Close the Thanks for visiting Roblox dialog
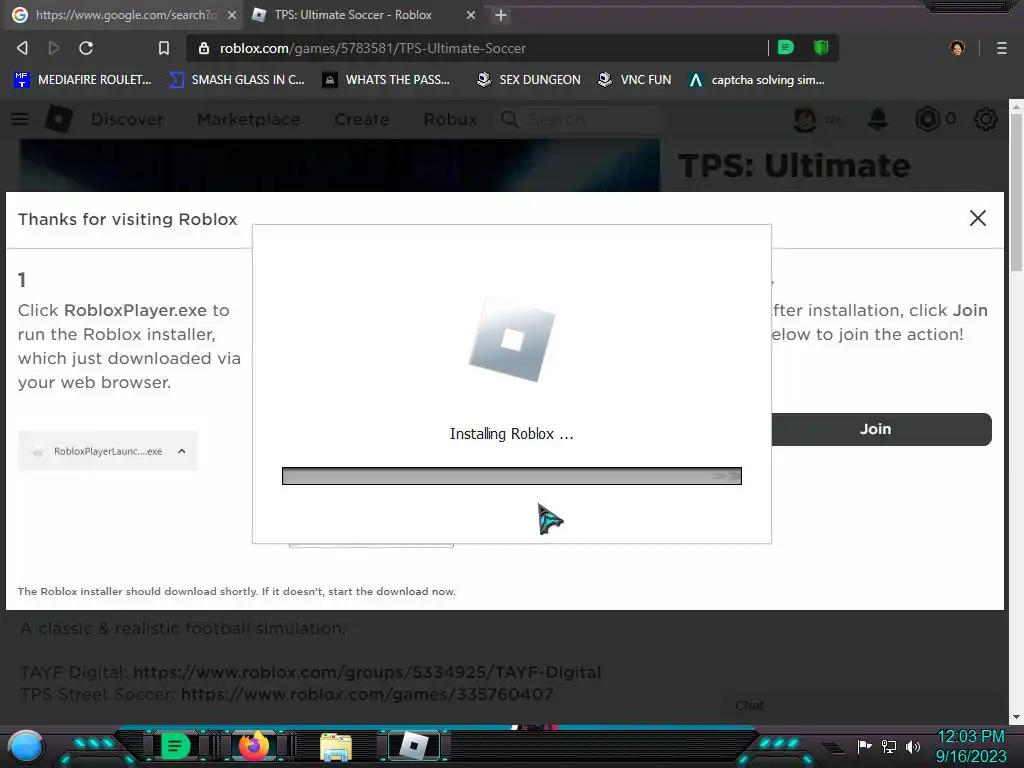The height and width of the screenshot is (768, 1024). pyautogui.click(x=978, y=218)
